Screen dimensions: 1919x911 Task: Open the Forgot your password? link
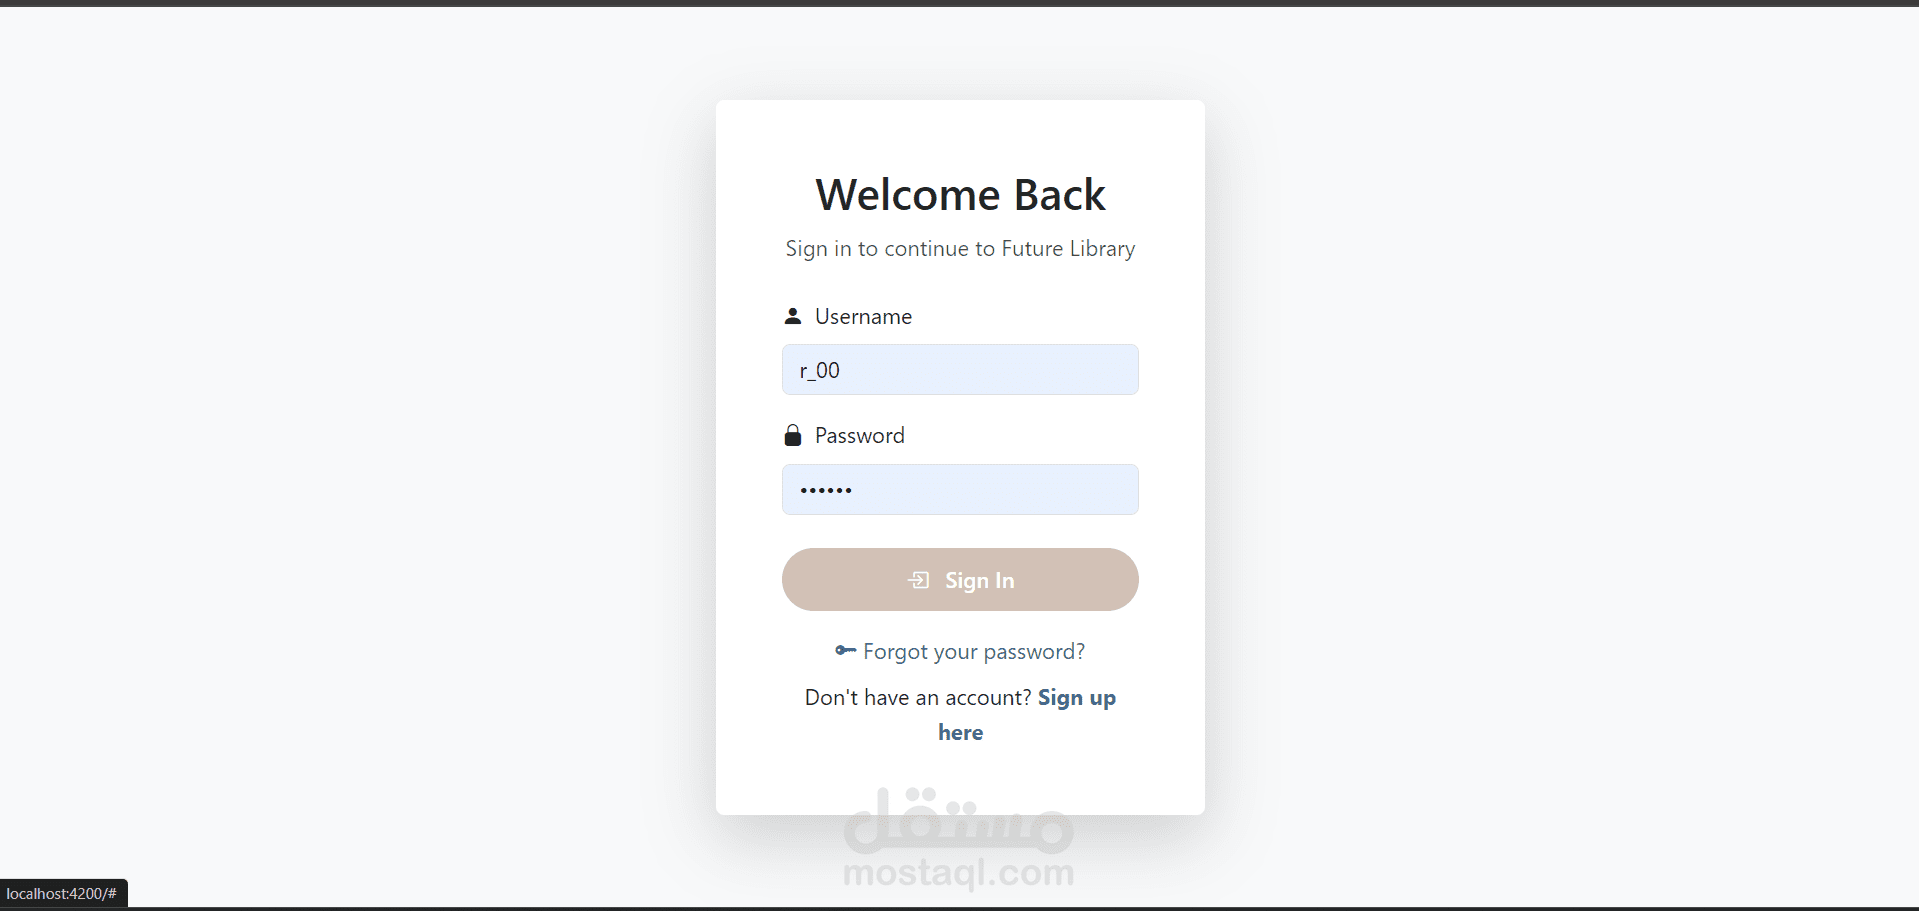click(x=973, y=651)
